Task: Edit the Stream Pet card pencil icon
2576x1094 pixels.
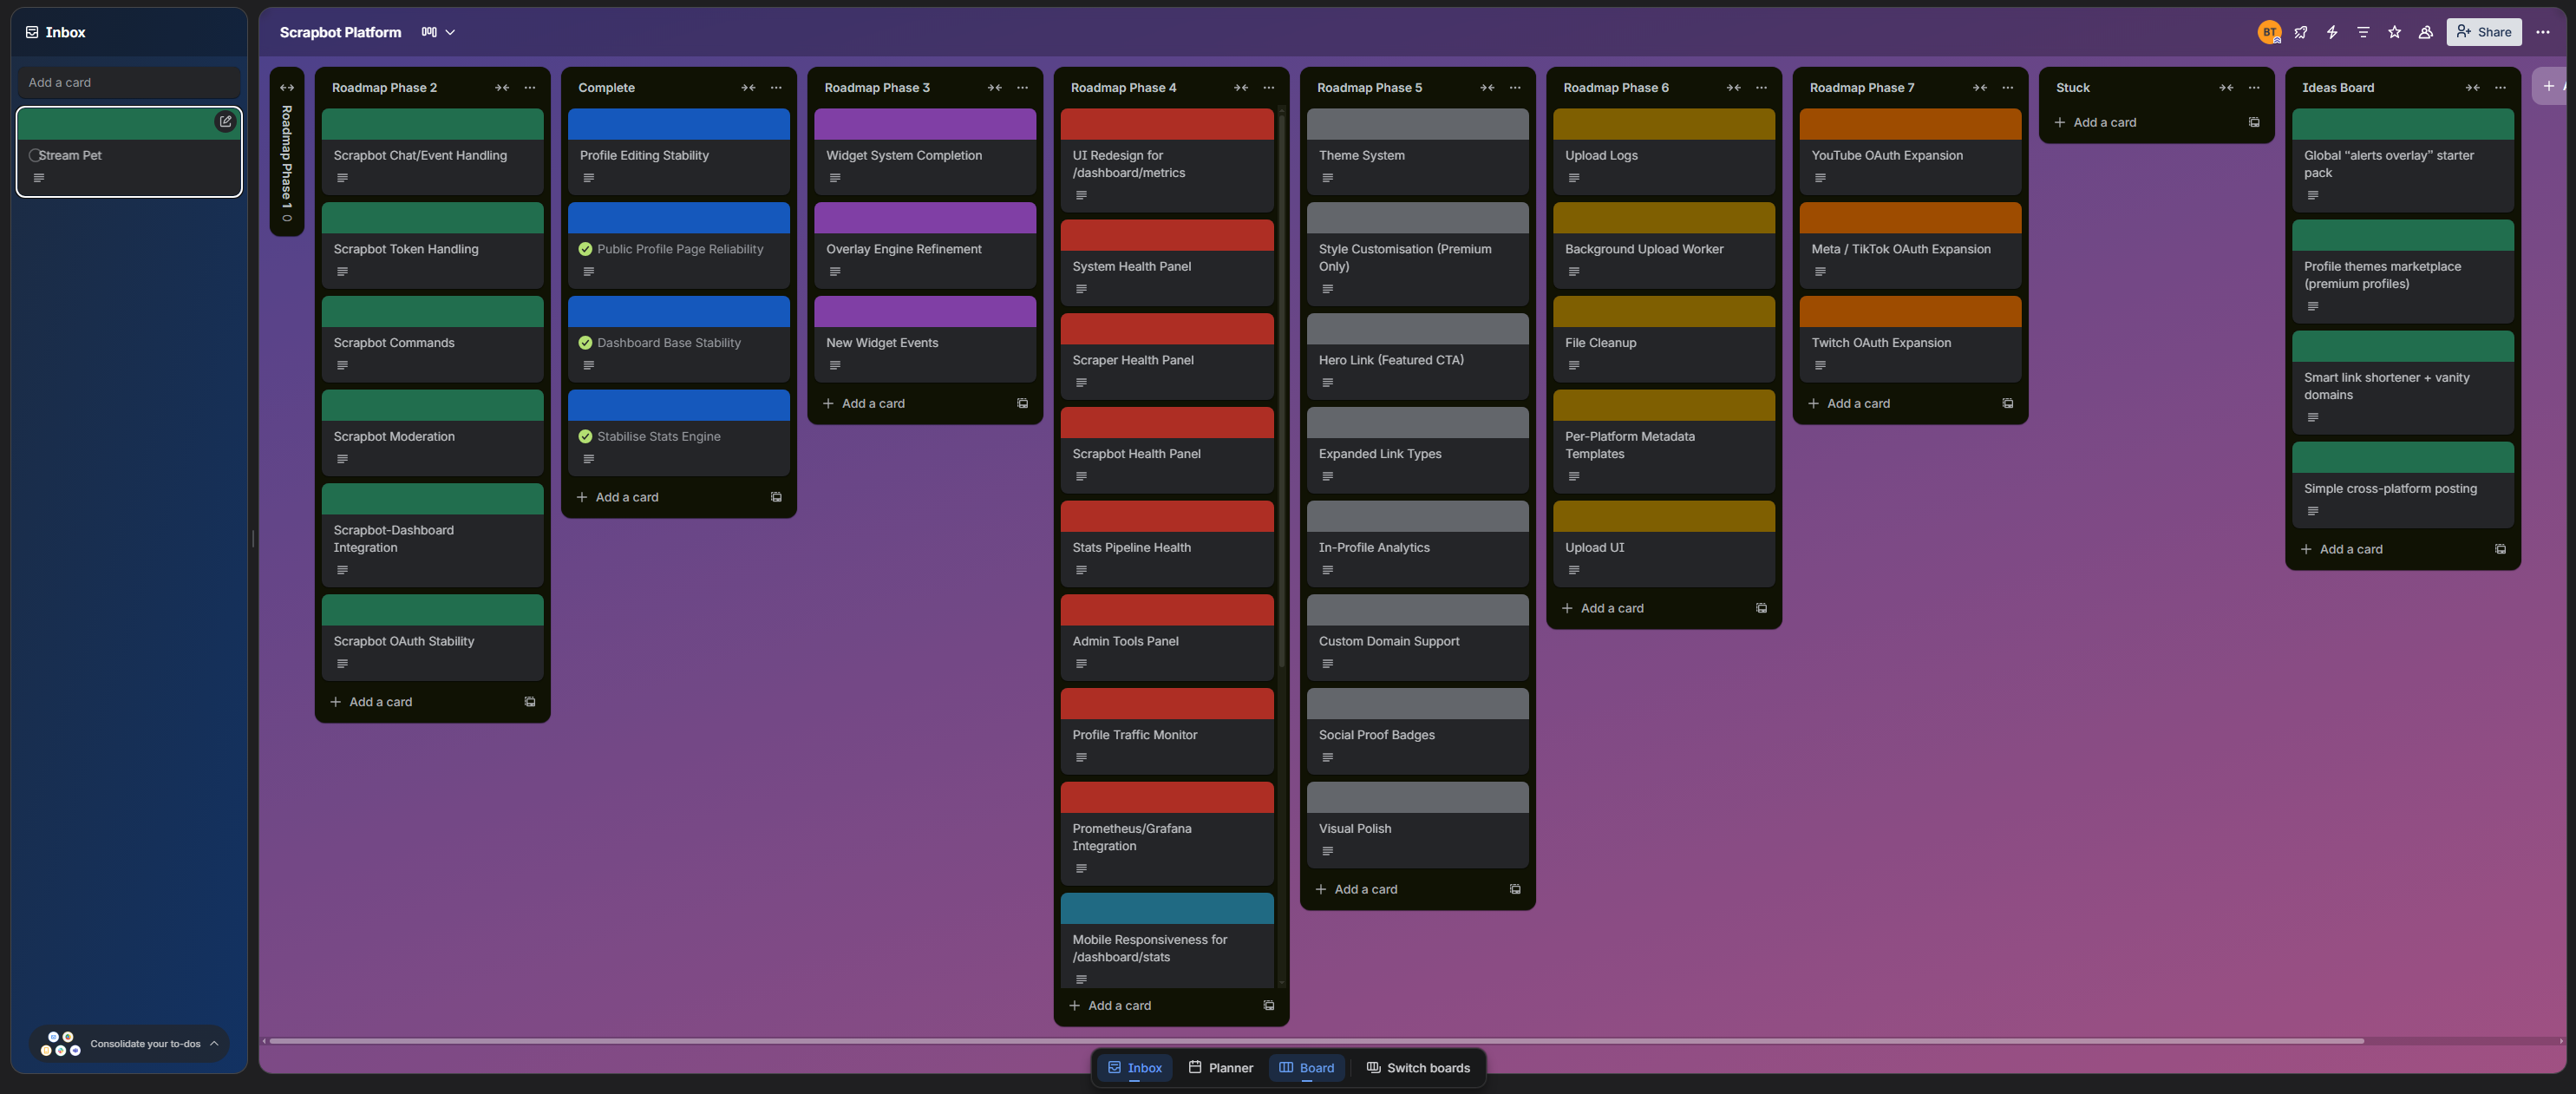Action: click(225, 121)
